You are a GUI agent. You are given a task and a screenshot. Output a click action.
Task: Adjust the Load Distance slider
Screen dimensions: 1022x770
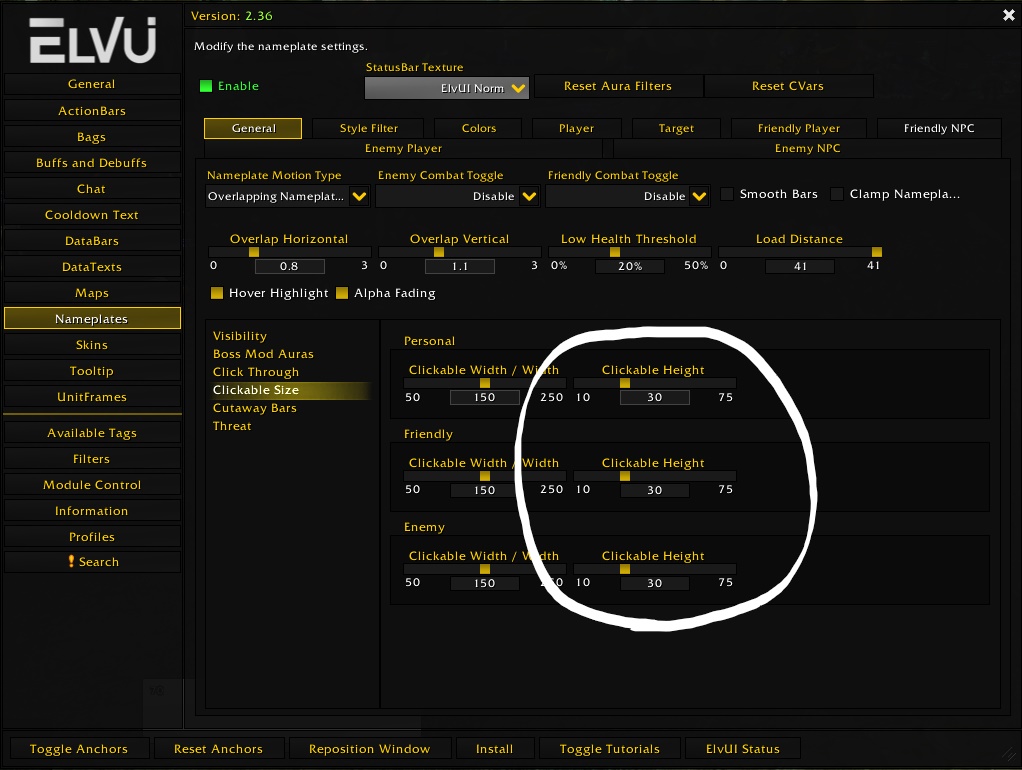coord(800,252)
